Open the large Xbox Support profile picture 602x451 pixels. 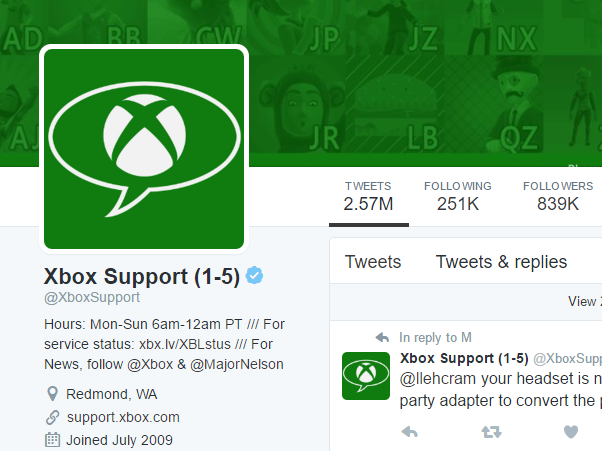tap(144, 147)
